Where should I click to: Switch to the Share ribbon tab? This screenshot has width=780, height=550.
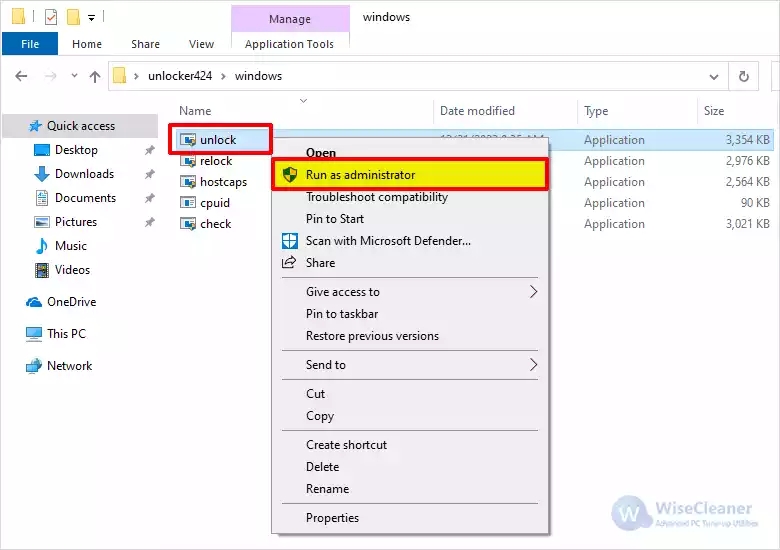[145, 44]
